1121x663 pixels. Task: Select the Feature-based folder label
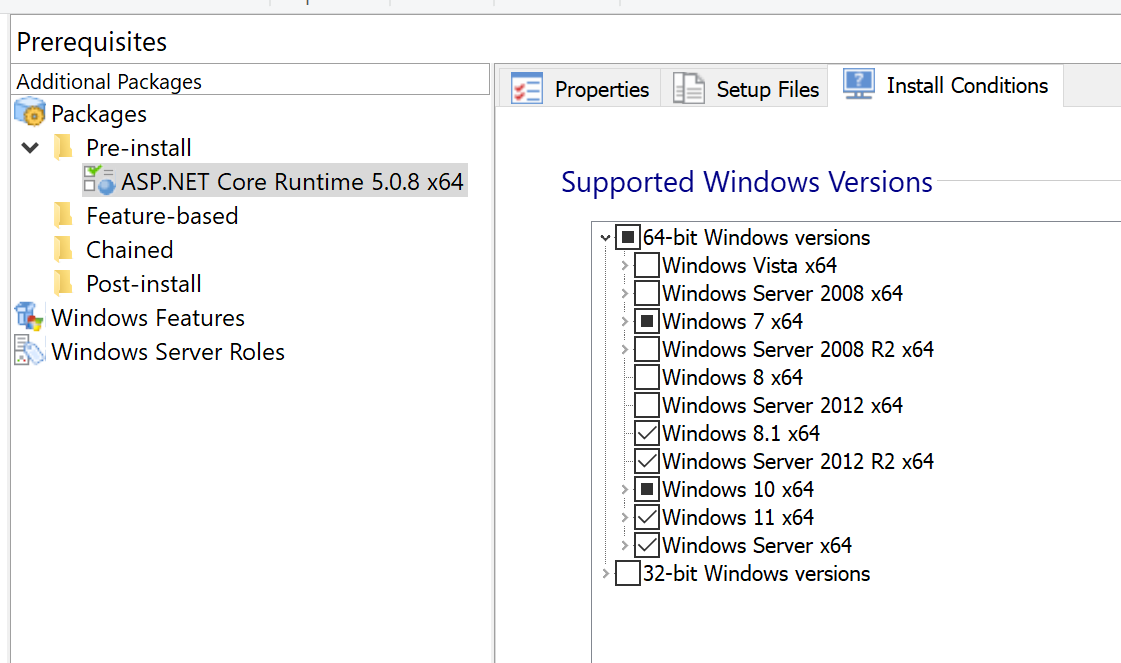tap(162, 215)
